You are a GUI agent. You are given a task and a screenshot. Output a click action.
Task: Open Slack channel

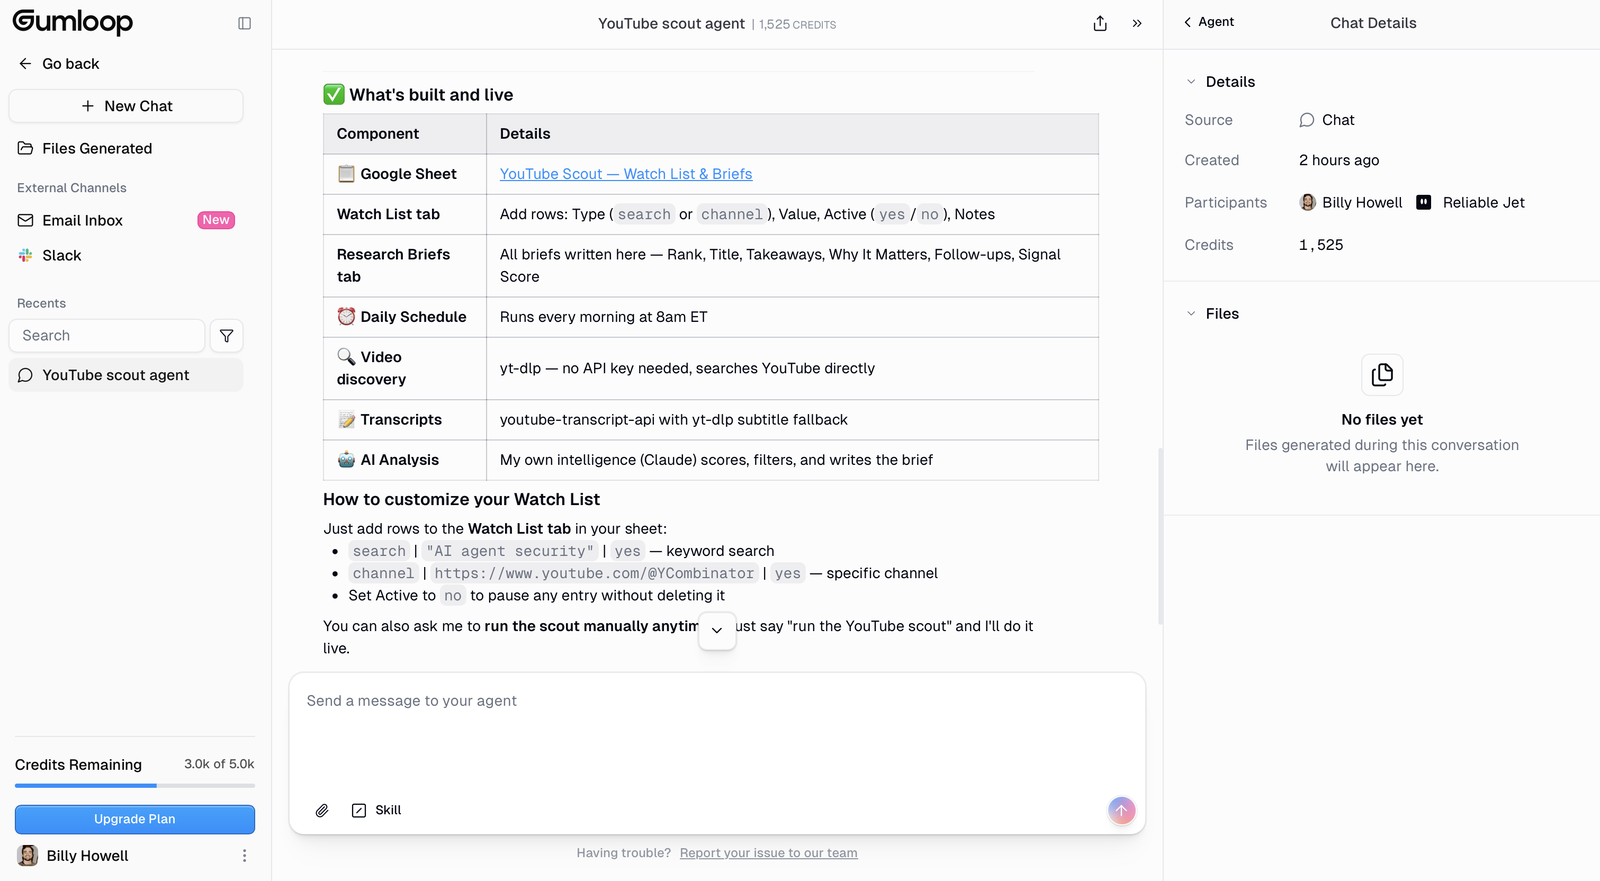click(x=126, y=255)
